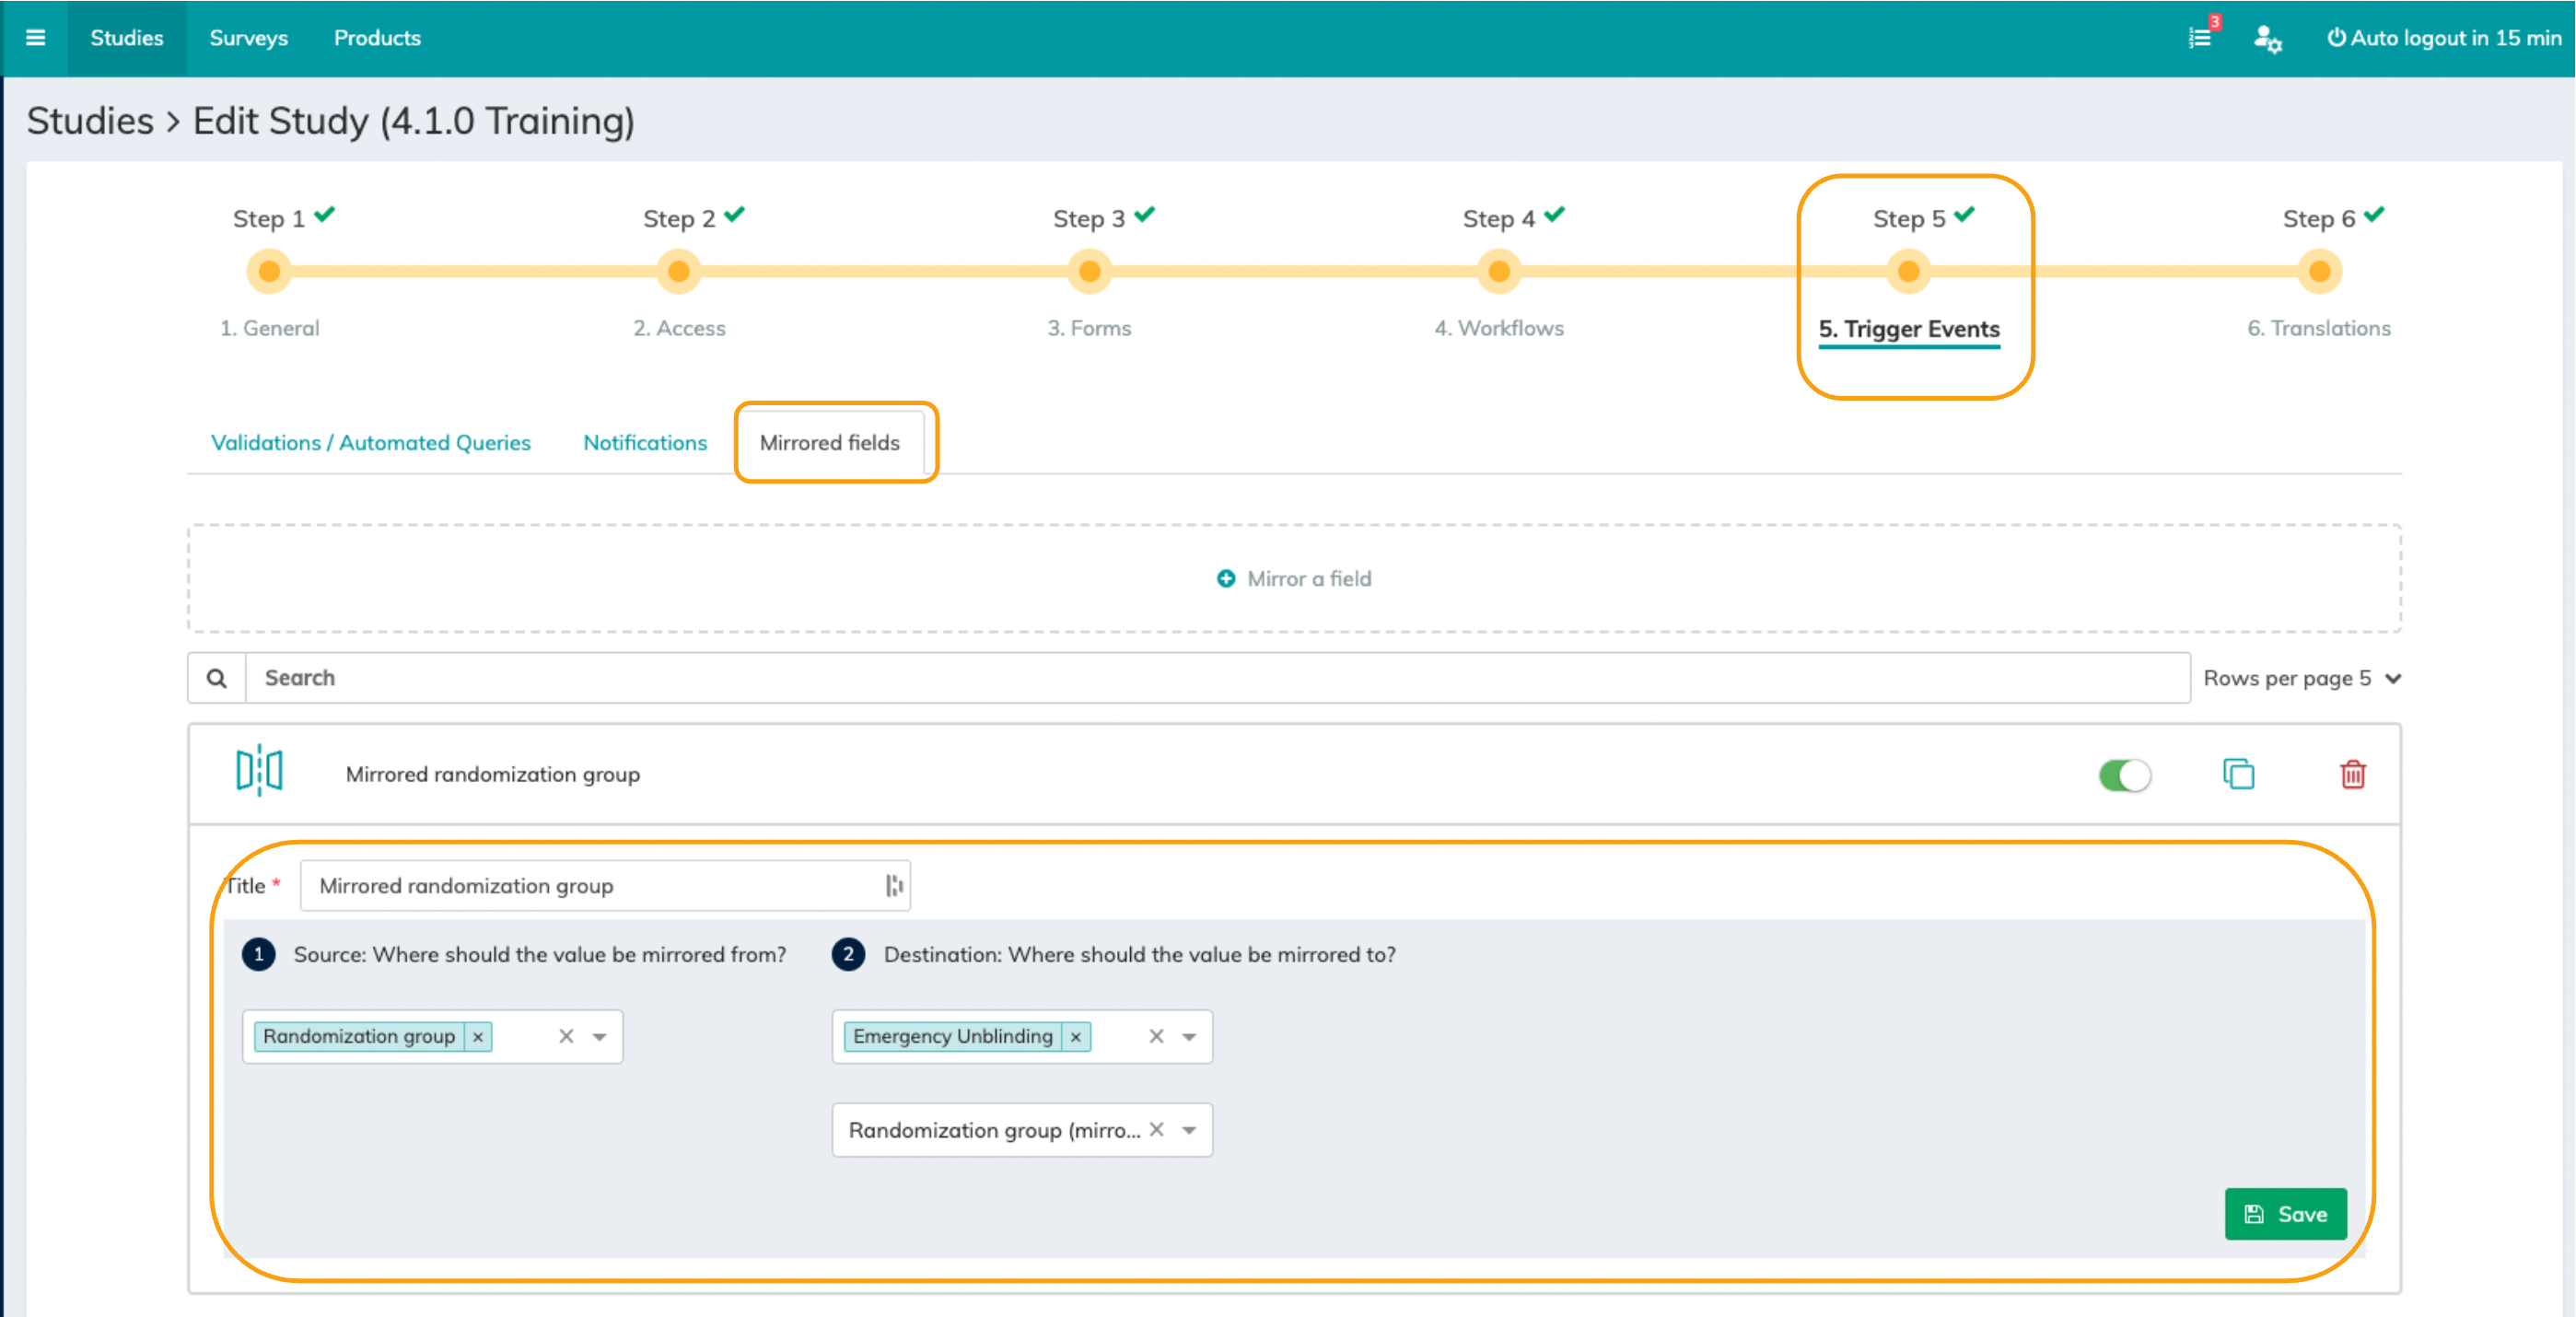The image size is (2576, 1317).
Task: Open the user settings icon
Action: pyautogui.click(x=2266, y=38)
